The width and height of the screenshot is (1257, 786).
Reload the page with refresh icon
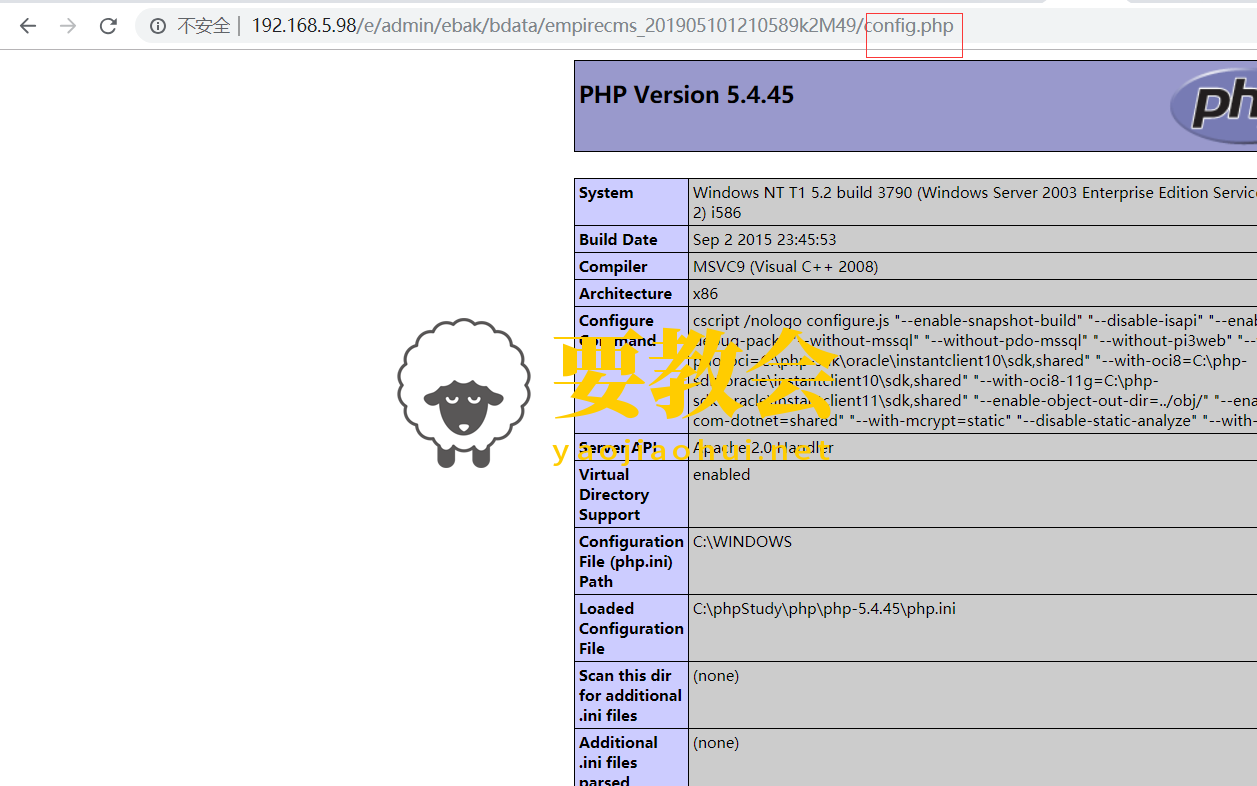tap(108, 26)
